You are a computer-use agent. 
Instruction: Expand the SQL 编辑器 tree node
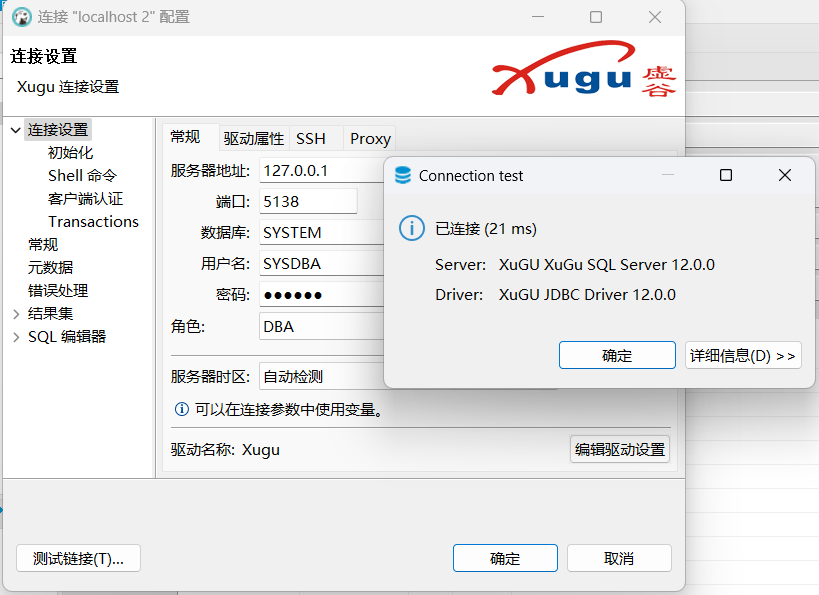point(16,337)
